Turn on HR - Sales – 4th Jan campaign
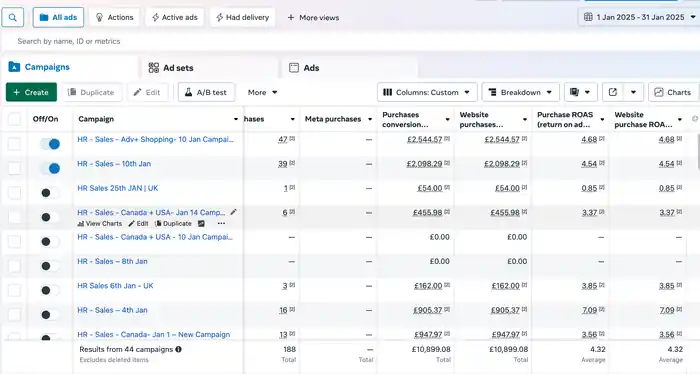Screen dimensions: 700x374 pos(50,315)
